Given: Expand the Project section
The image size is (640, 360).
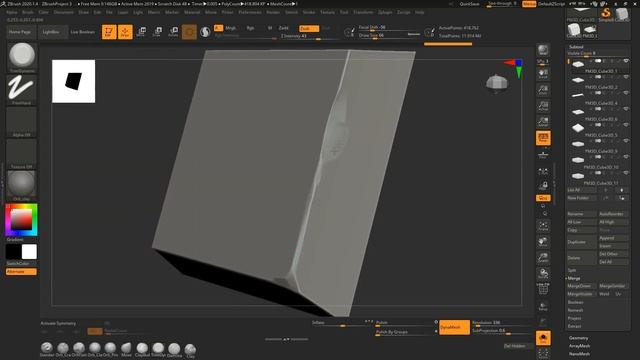Looking at the screenshot, I should tap(574, 318).
